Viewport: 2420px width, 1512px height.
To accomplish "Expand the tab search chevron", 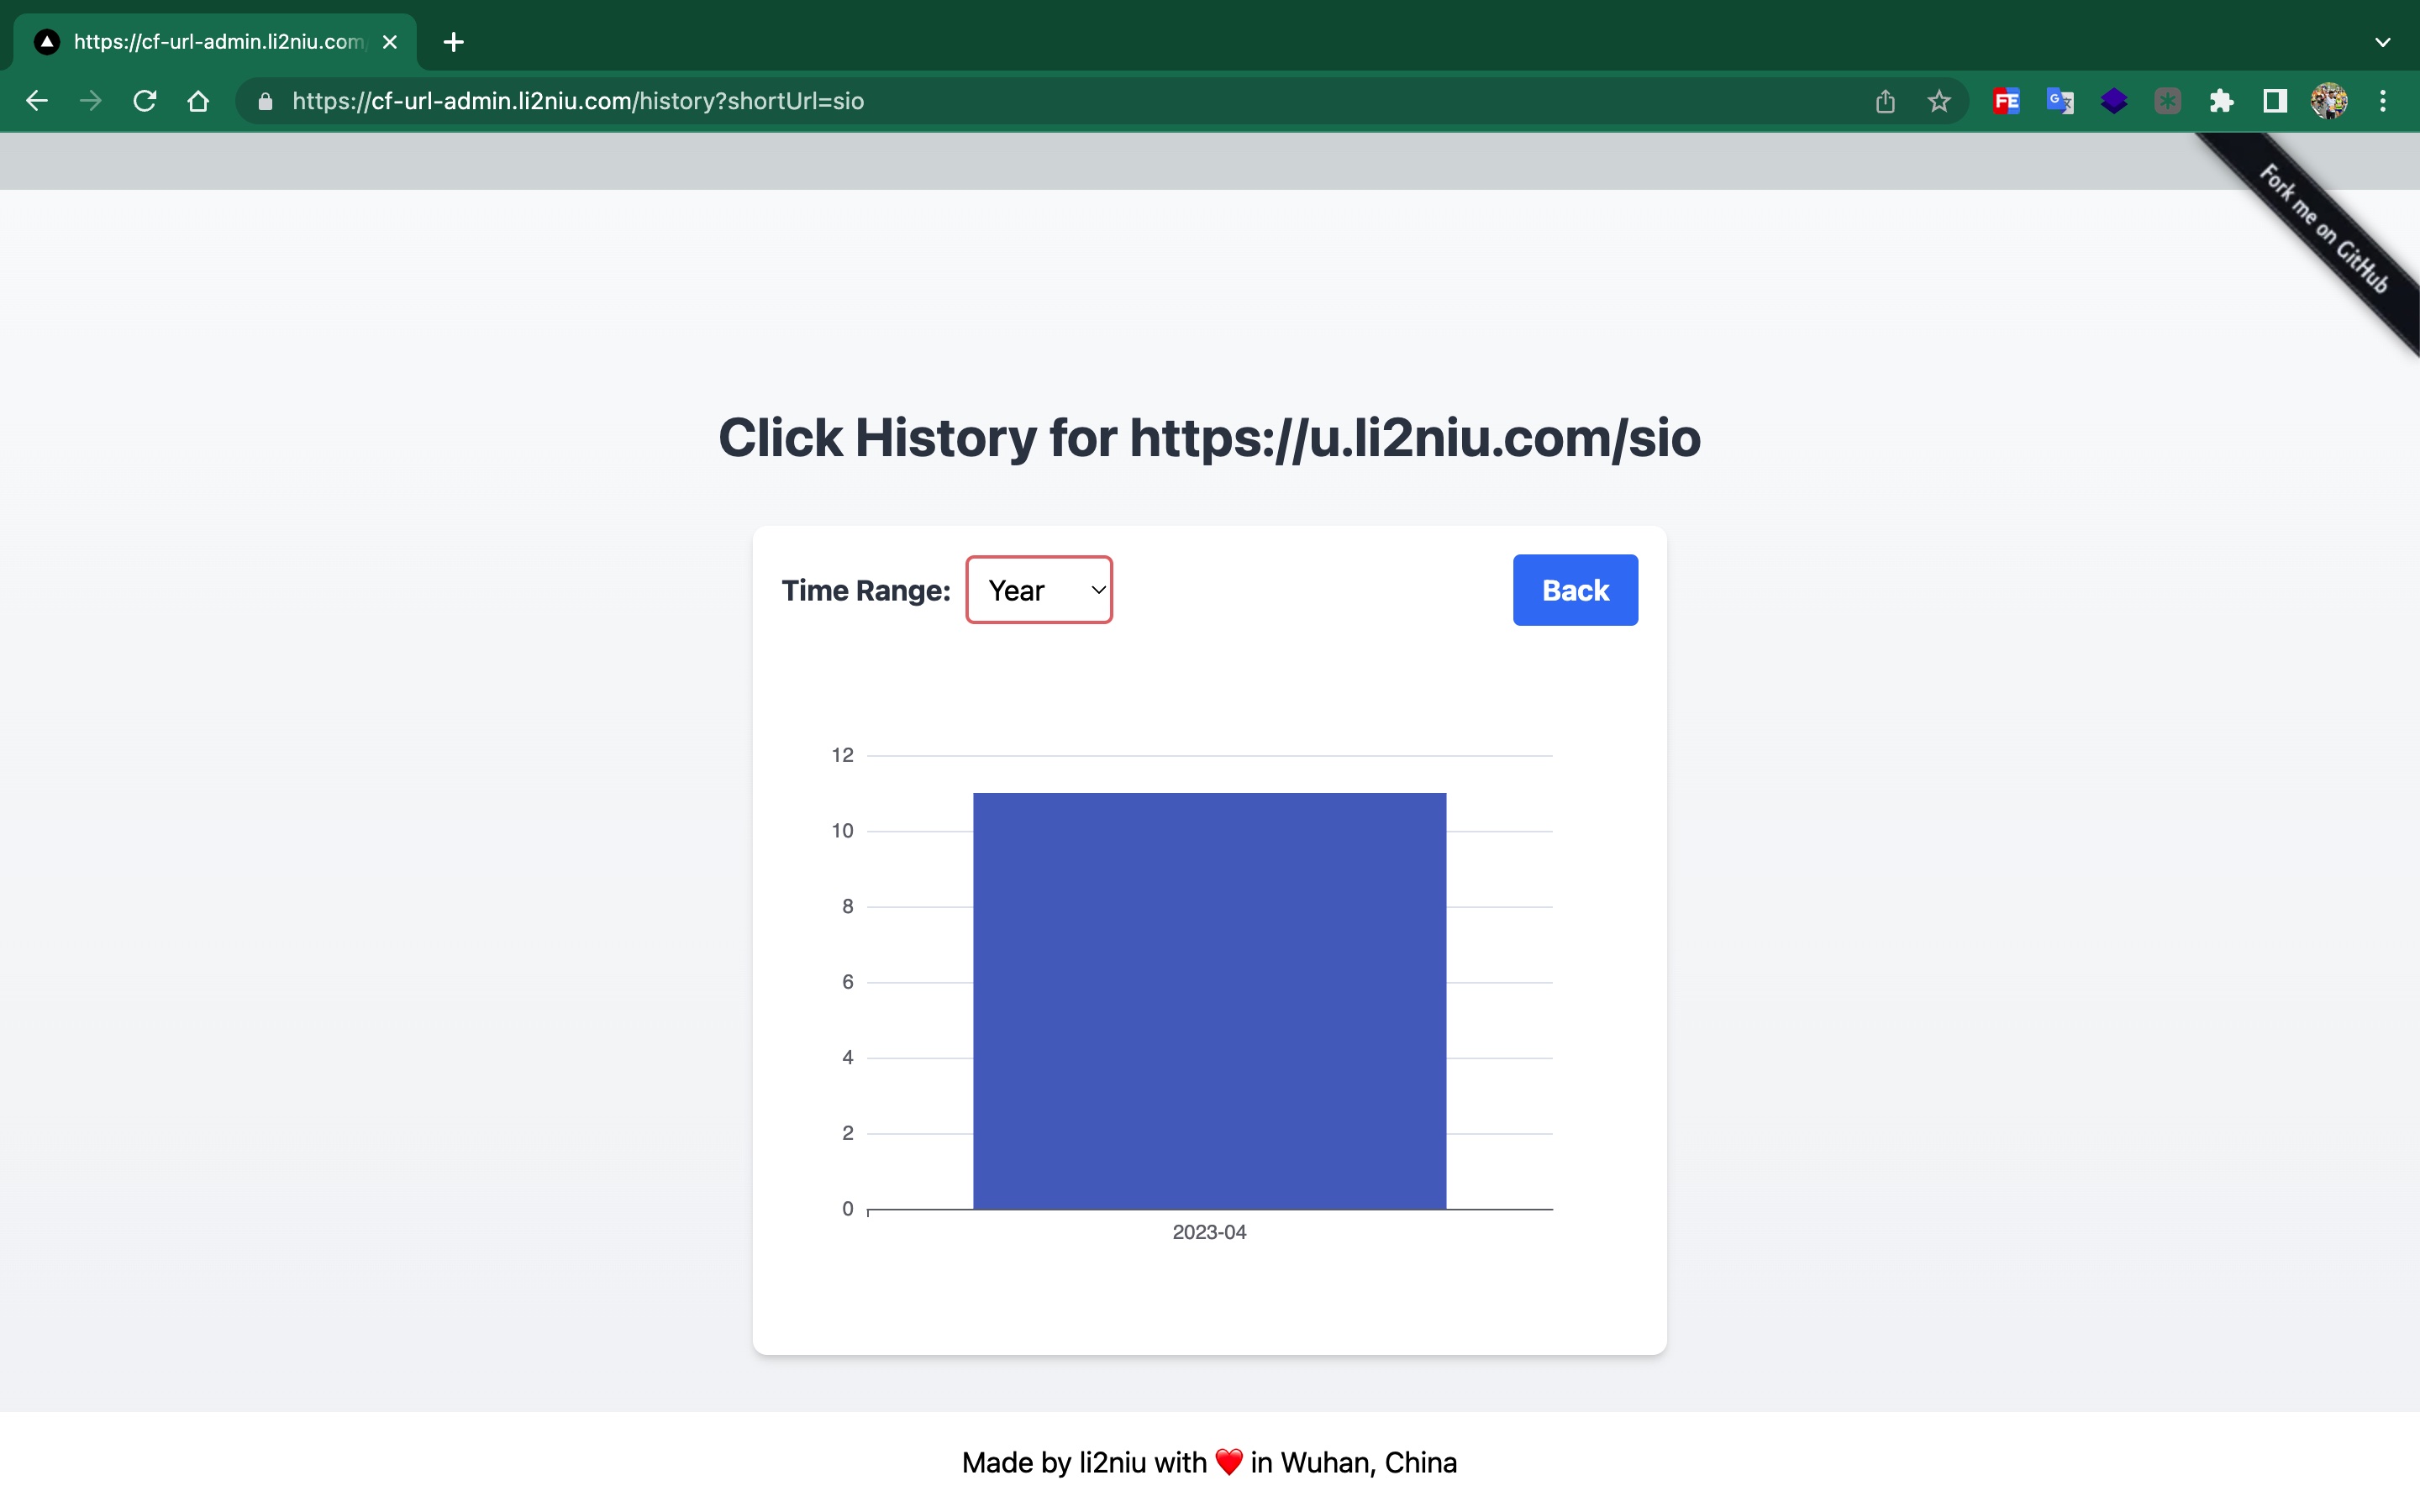I will click(2383, 42).
